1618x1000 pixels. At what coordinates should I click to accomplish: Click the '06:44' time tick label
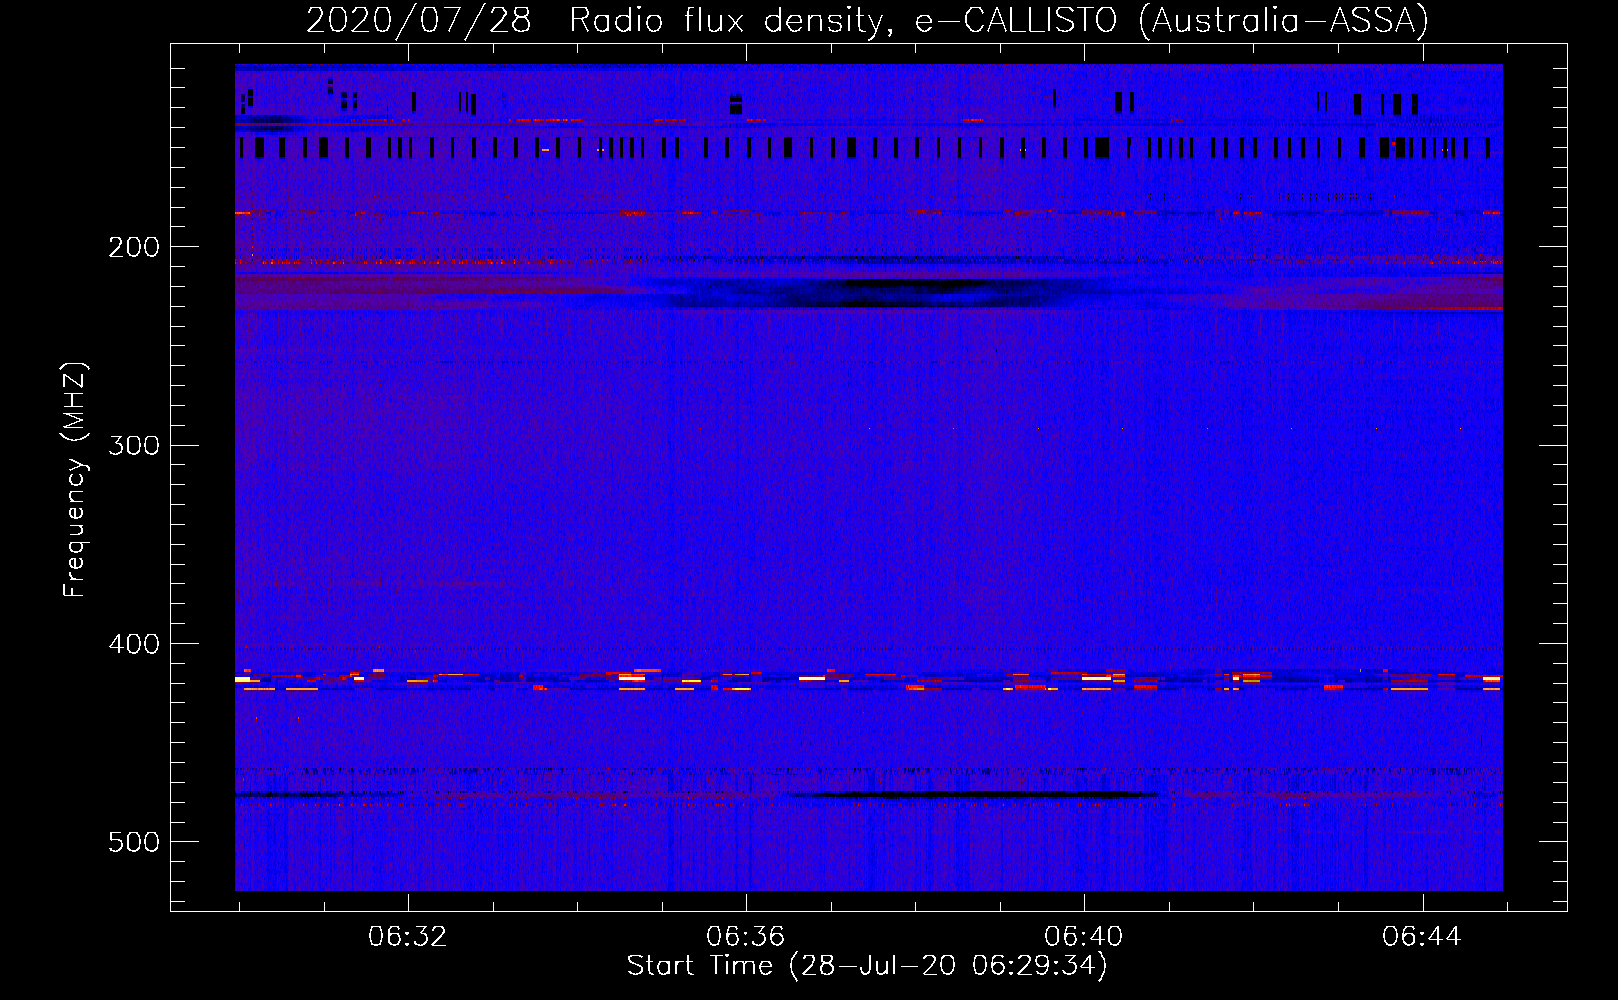pos(1422,936)
